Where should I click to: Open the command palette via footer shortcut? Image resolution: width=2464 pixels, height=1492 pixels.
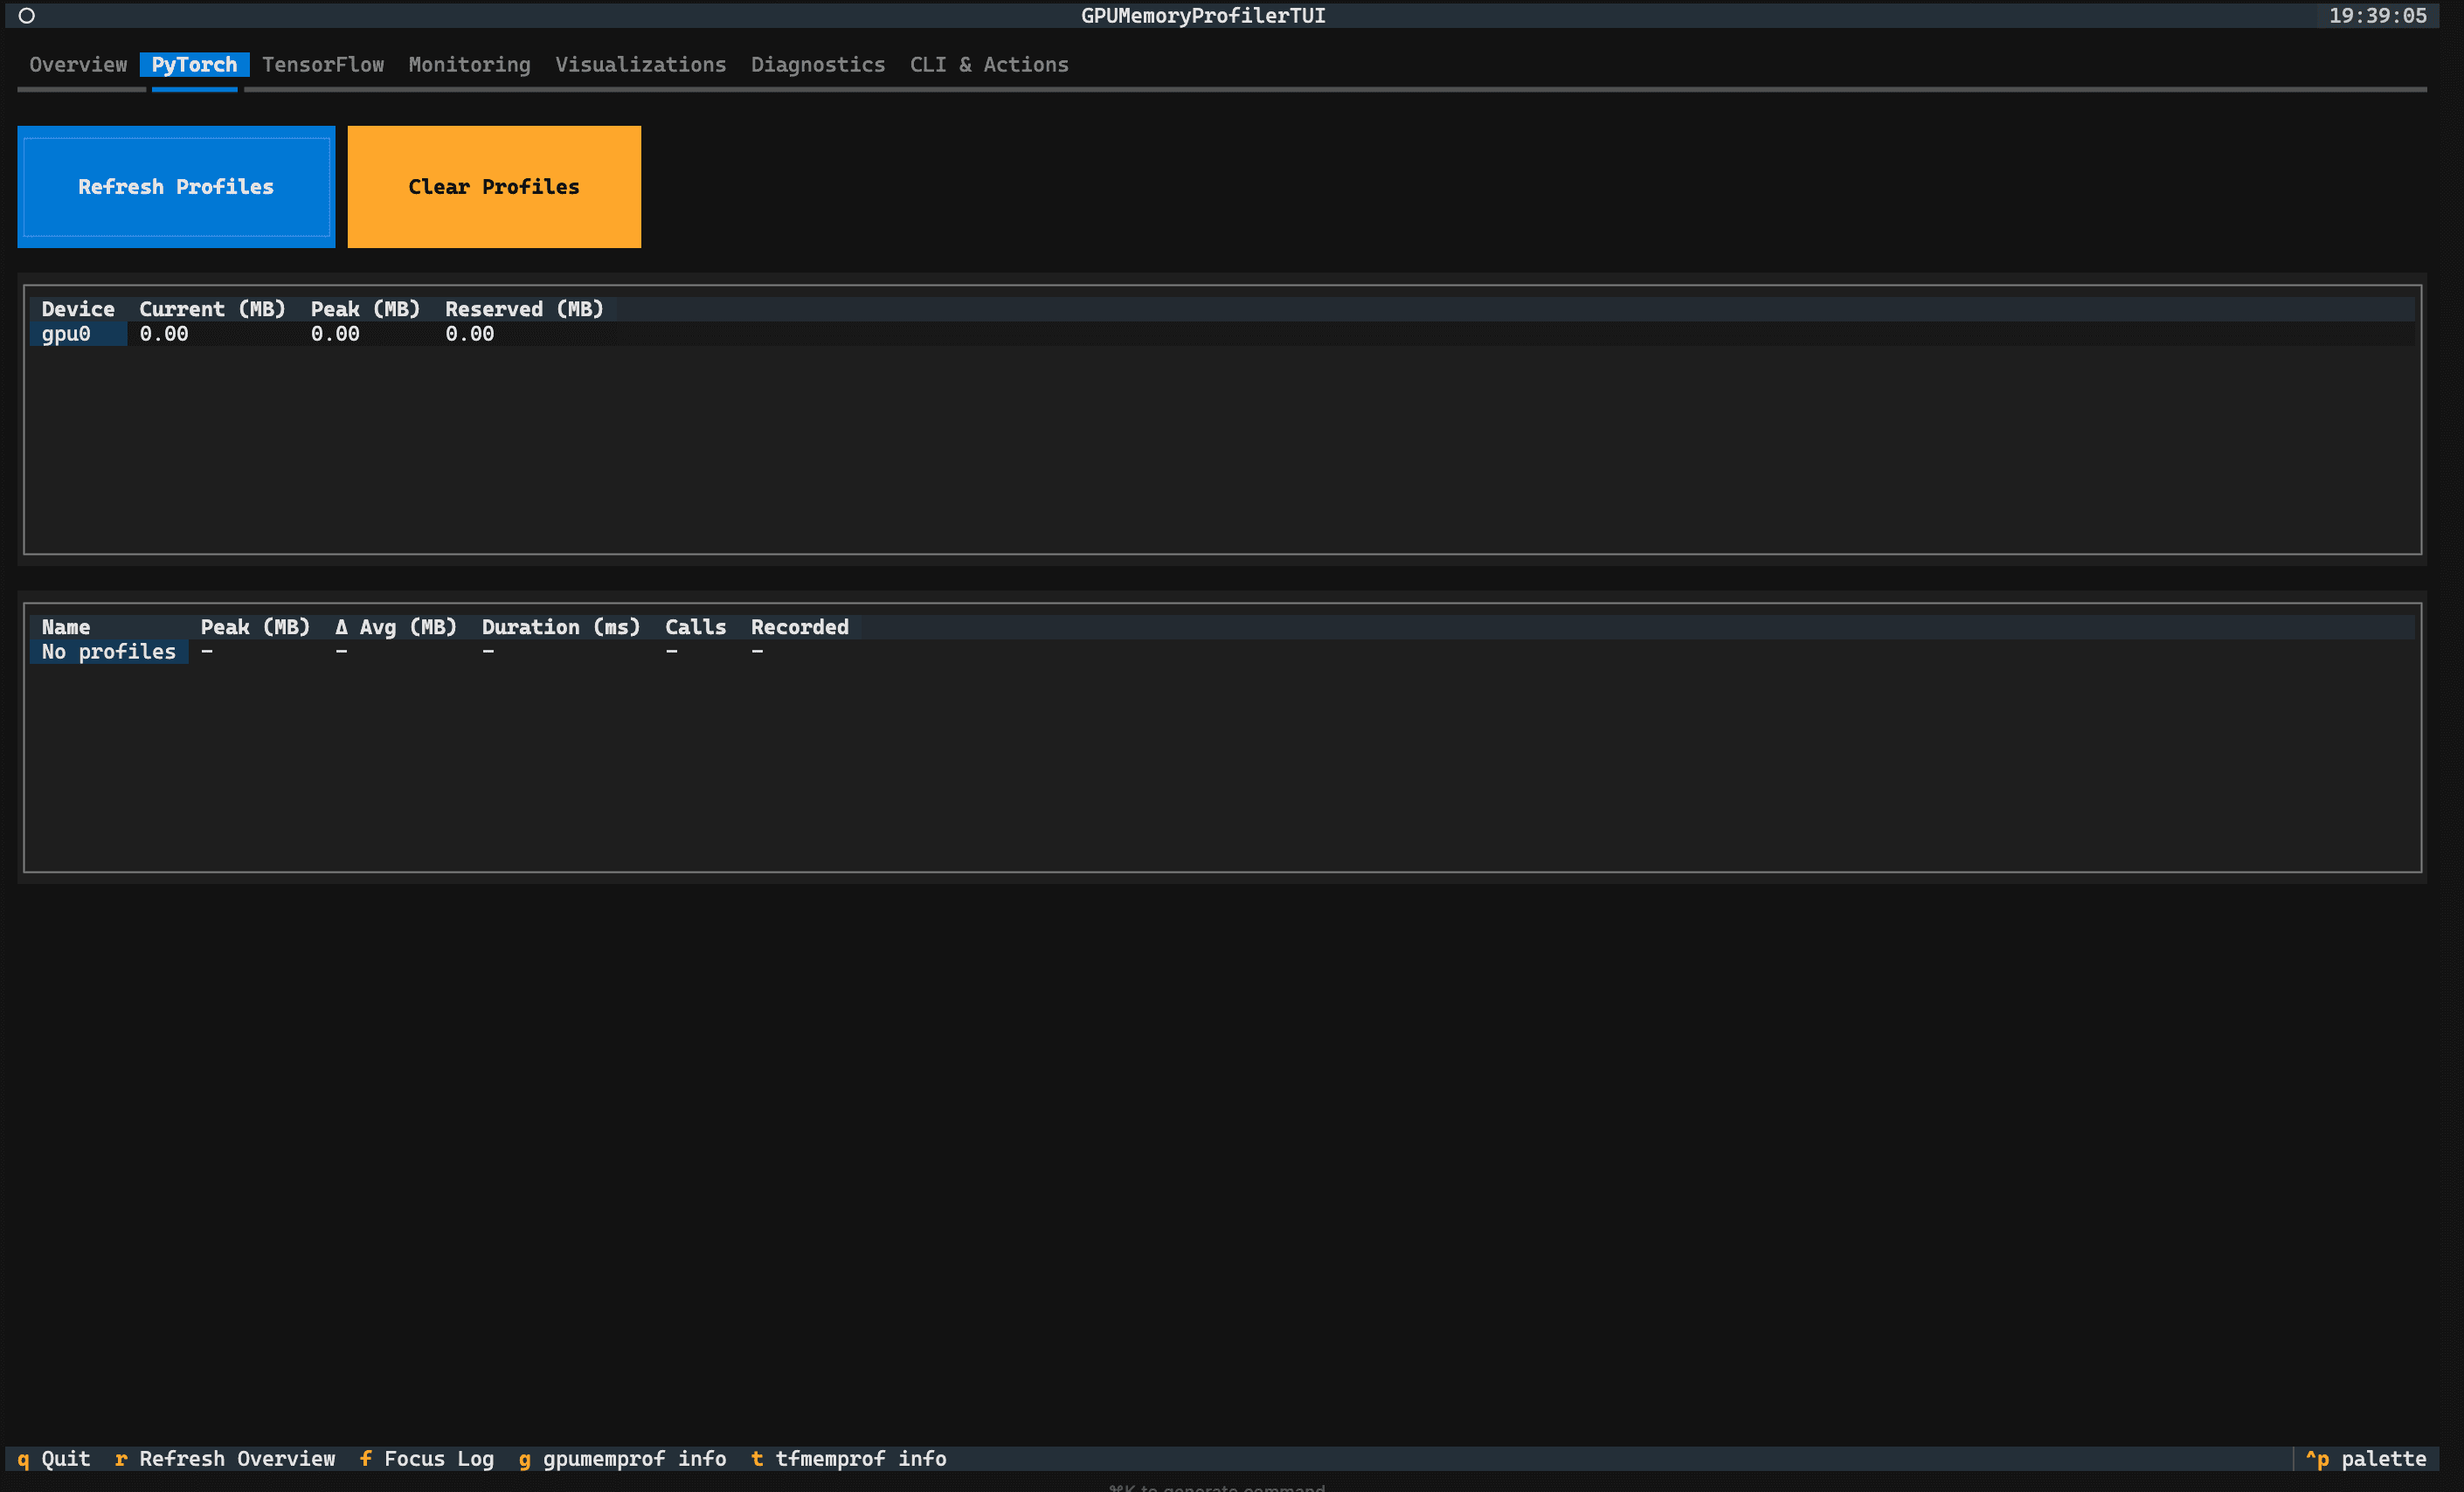[2369, 1458]
